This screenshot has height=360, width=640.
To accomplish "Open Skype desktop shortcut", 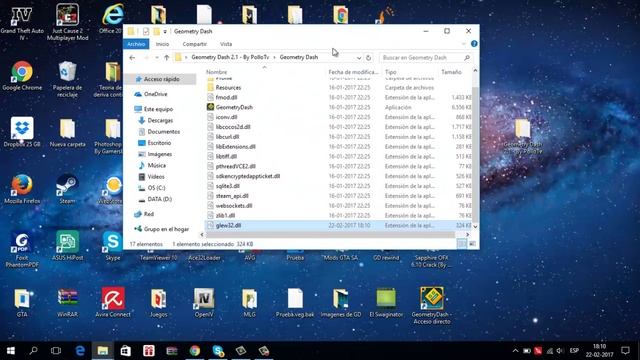I will tap(113, 246).
